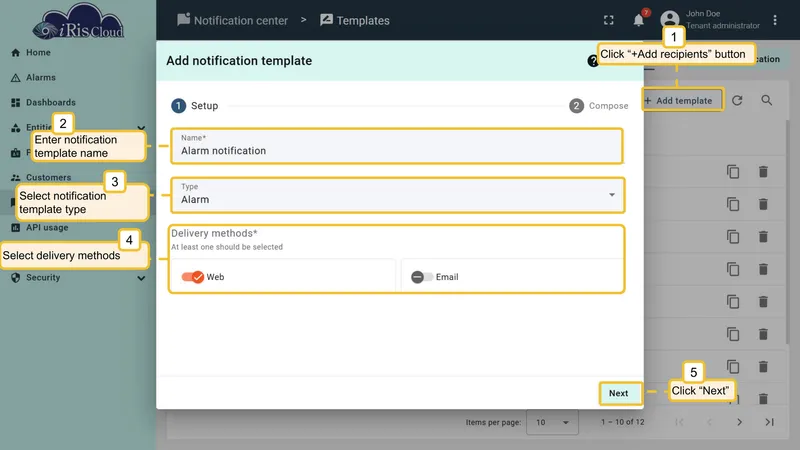Toggle fullscreen mode icon
Screen dimensions: 800x450
tap(609, 20)
